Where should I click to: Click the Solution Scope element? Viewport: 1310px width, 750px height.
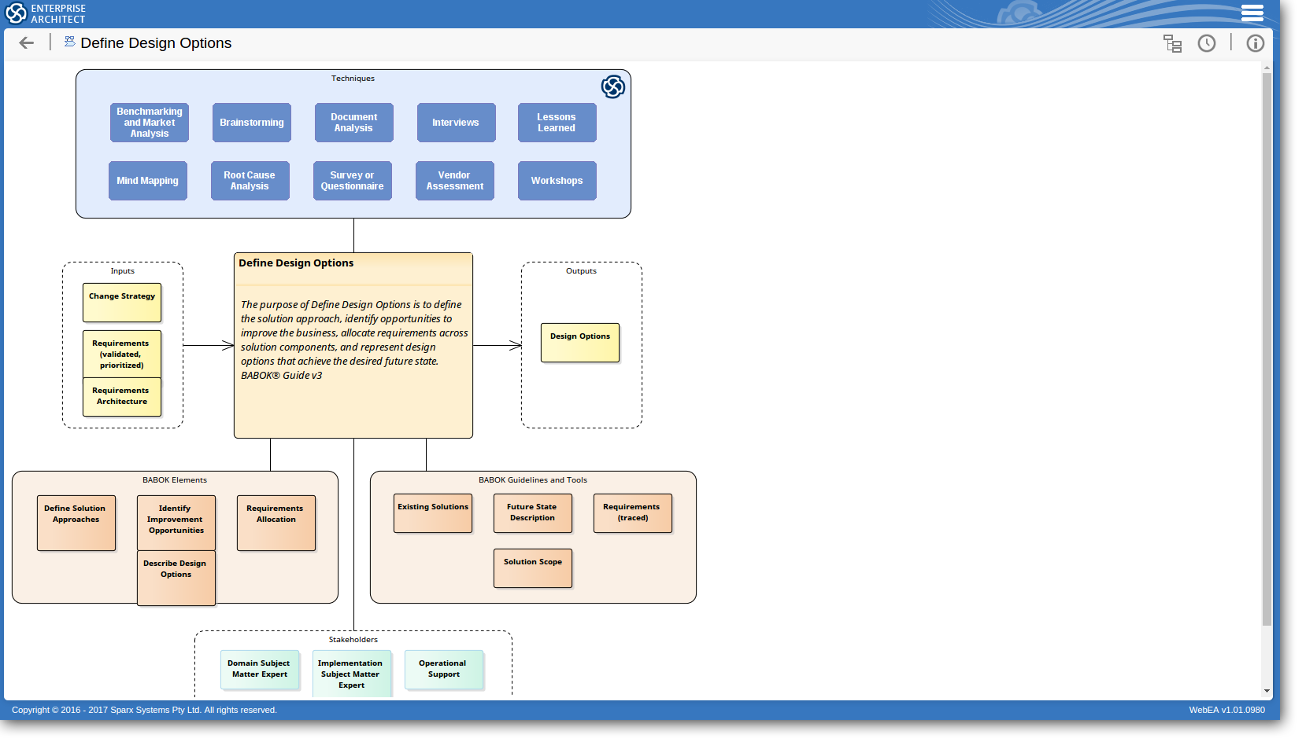(x=532, y=568)
